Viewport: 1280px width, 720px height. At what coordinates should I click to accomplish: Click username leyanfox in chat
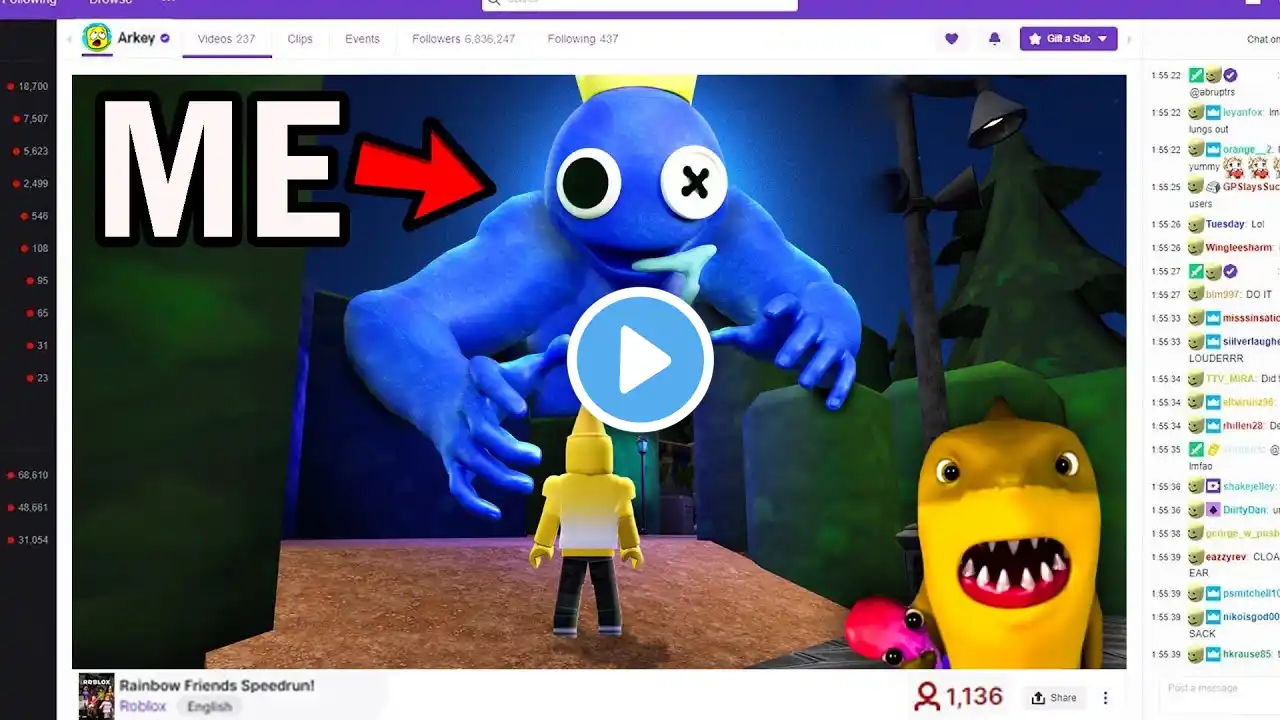coord(1244,113)
